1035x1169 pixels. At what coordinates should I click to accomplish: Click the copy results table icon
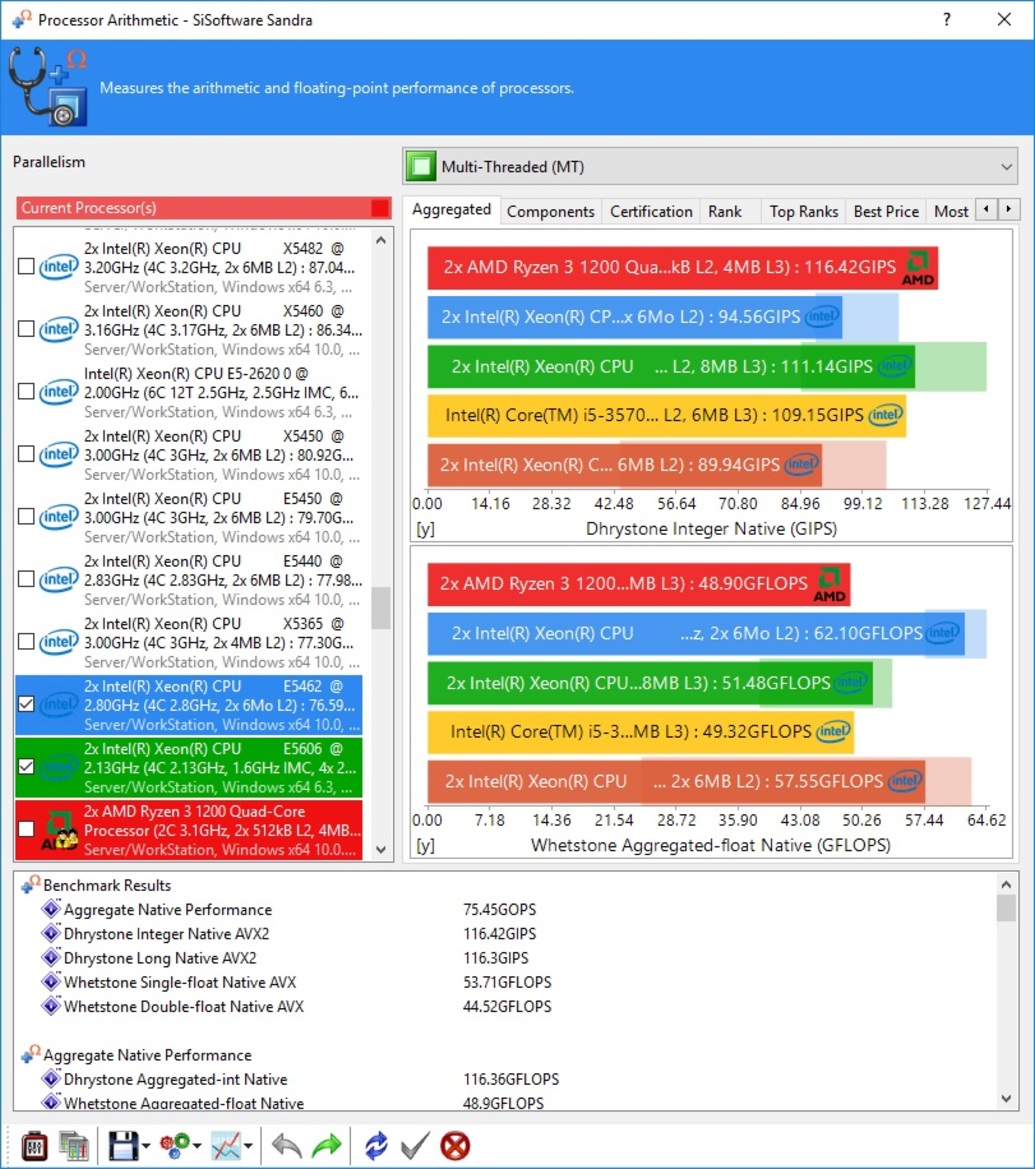[74, 1146]
